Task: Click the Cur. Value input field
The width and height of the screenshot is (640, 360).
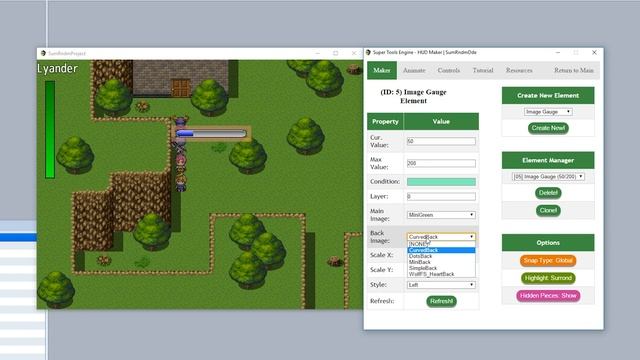Action: [x=441, y=141]
